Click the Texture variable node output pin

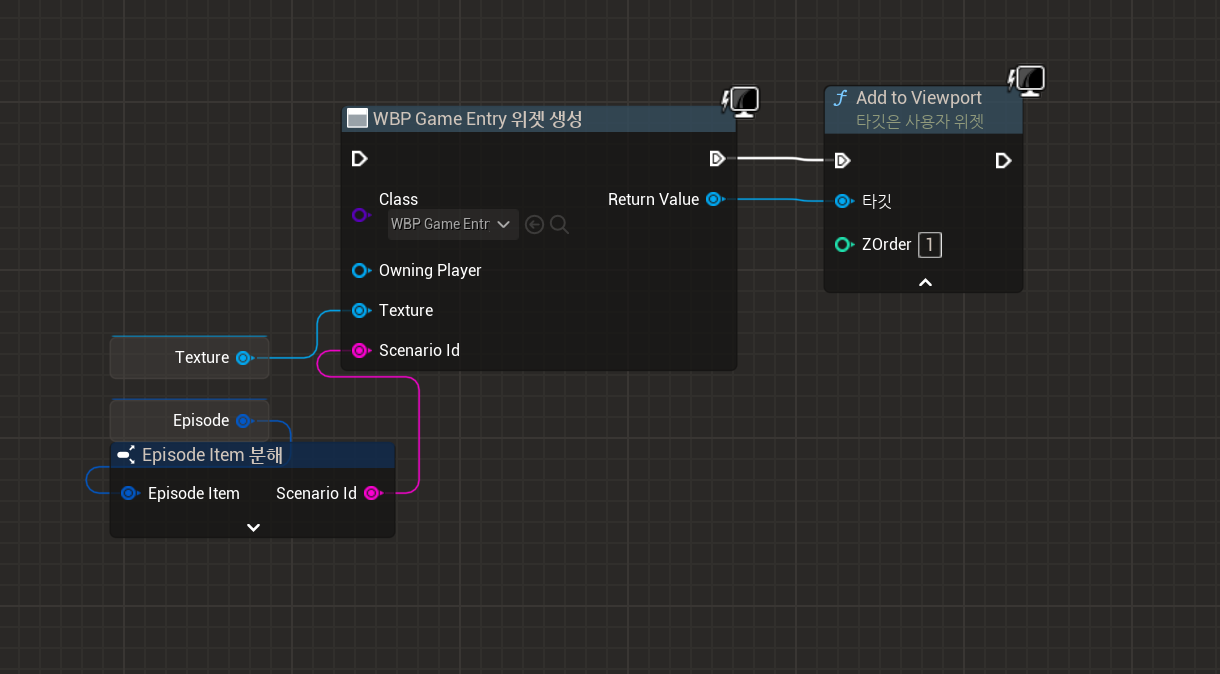coord(243,358)
